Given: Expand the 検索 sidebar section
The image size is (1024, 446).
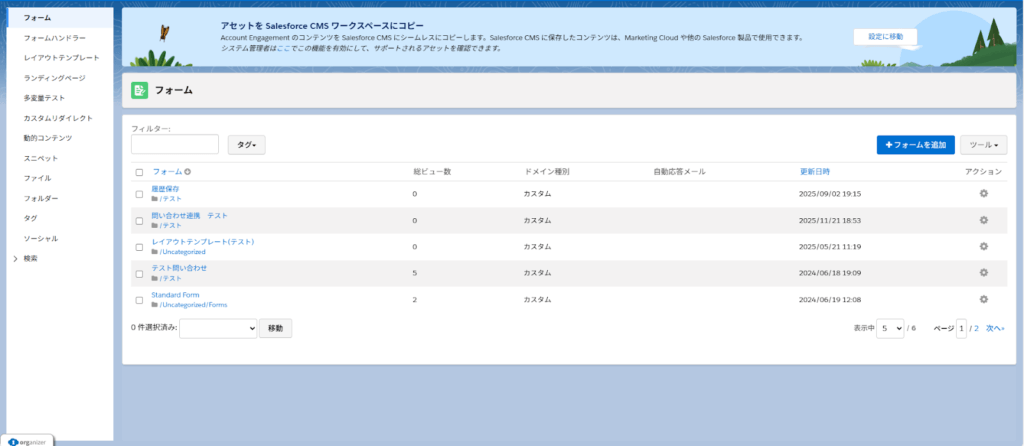Looking at the screenshot, I should point(16,259).
